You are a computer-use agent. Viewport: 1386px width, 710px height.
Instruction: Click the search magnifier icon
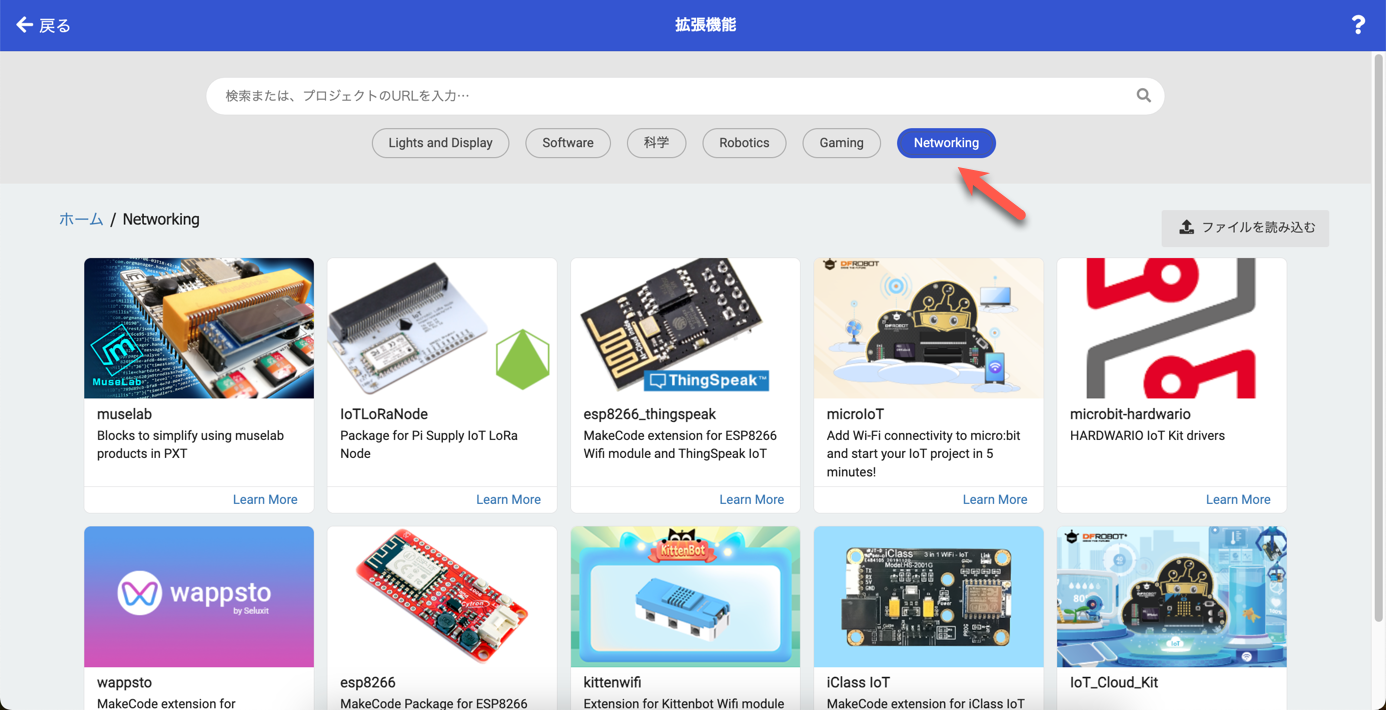(1143, 96)
